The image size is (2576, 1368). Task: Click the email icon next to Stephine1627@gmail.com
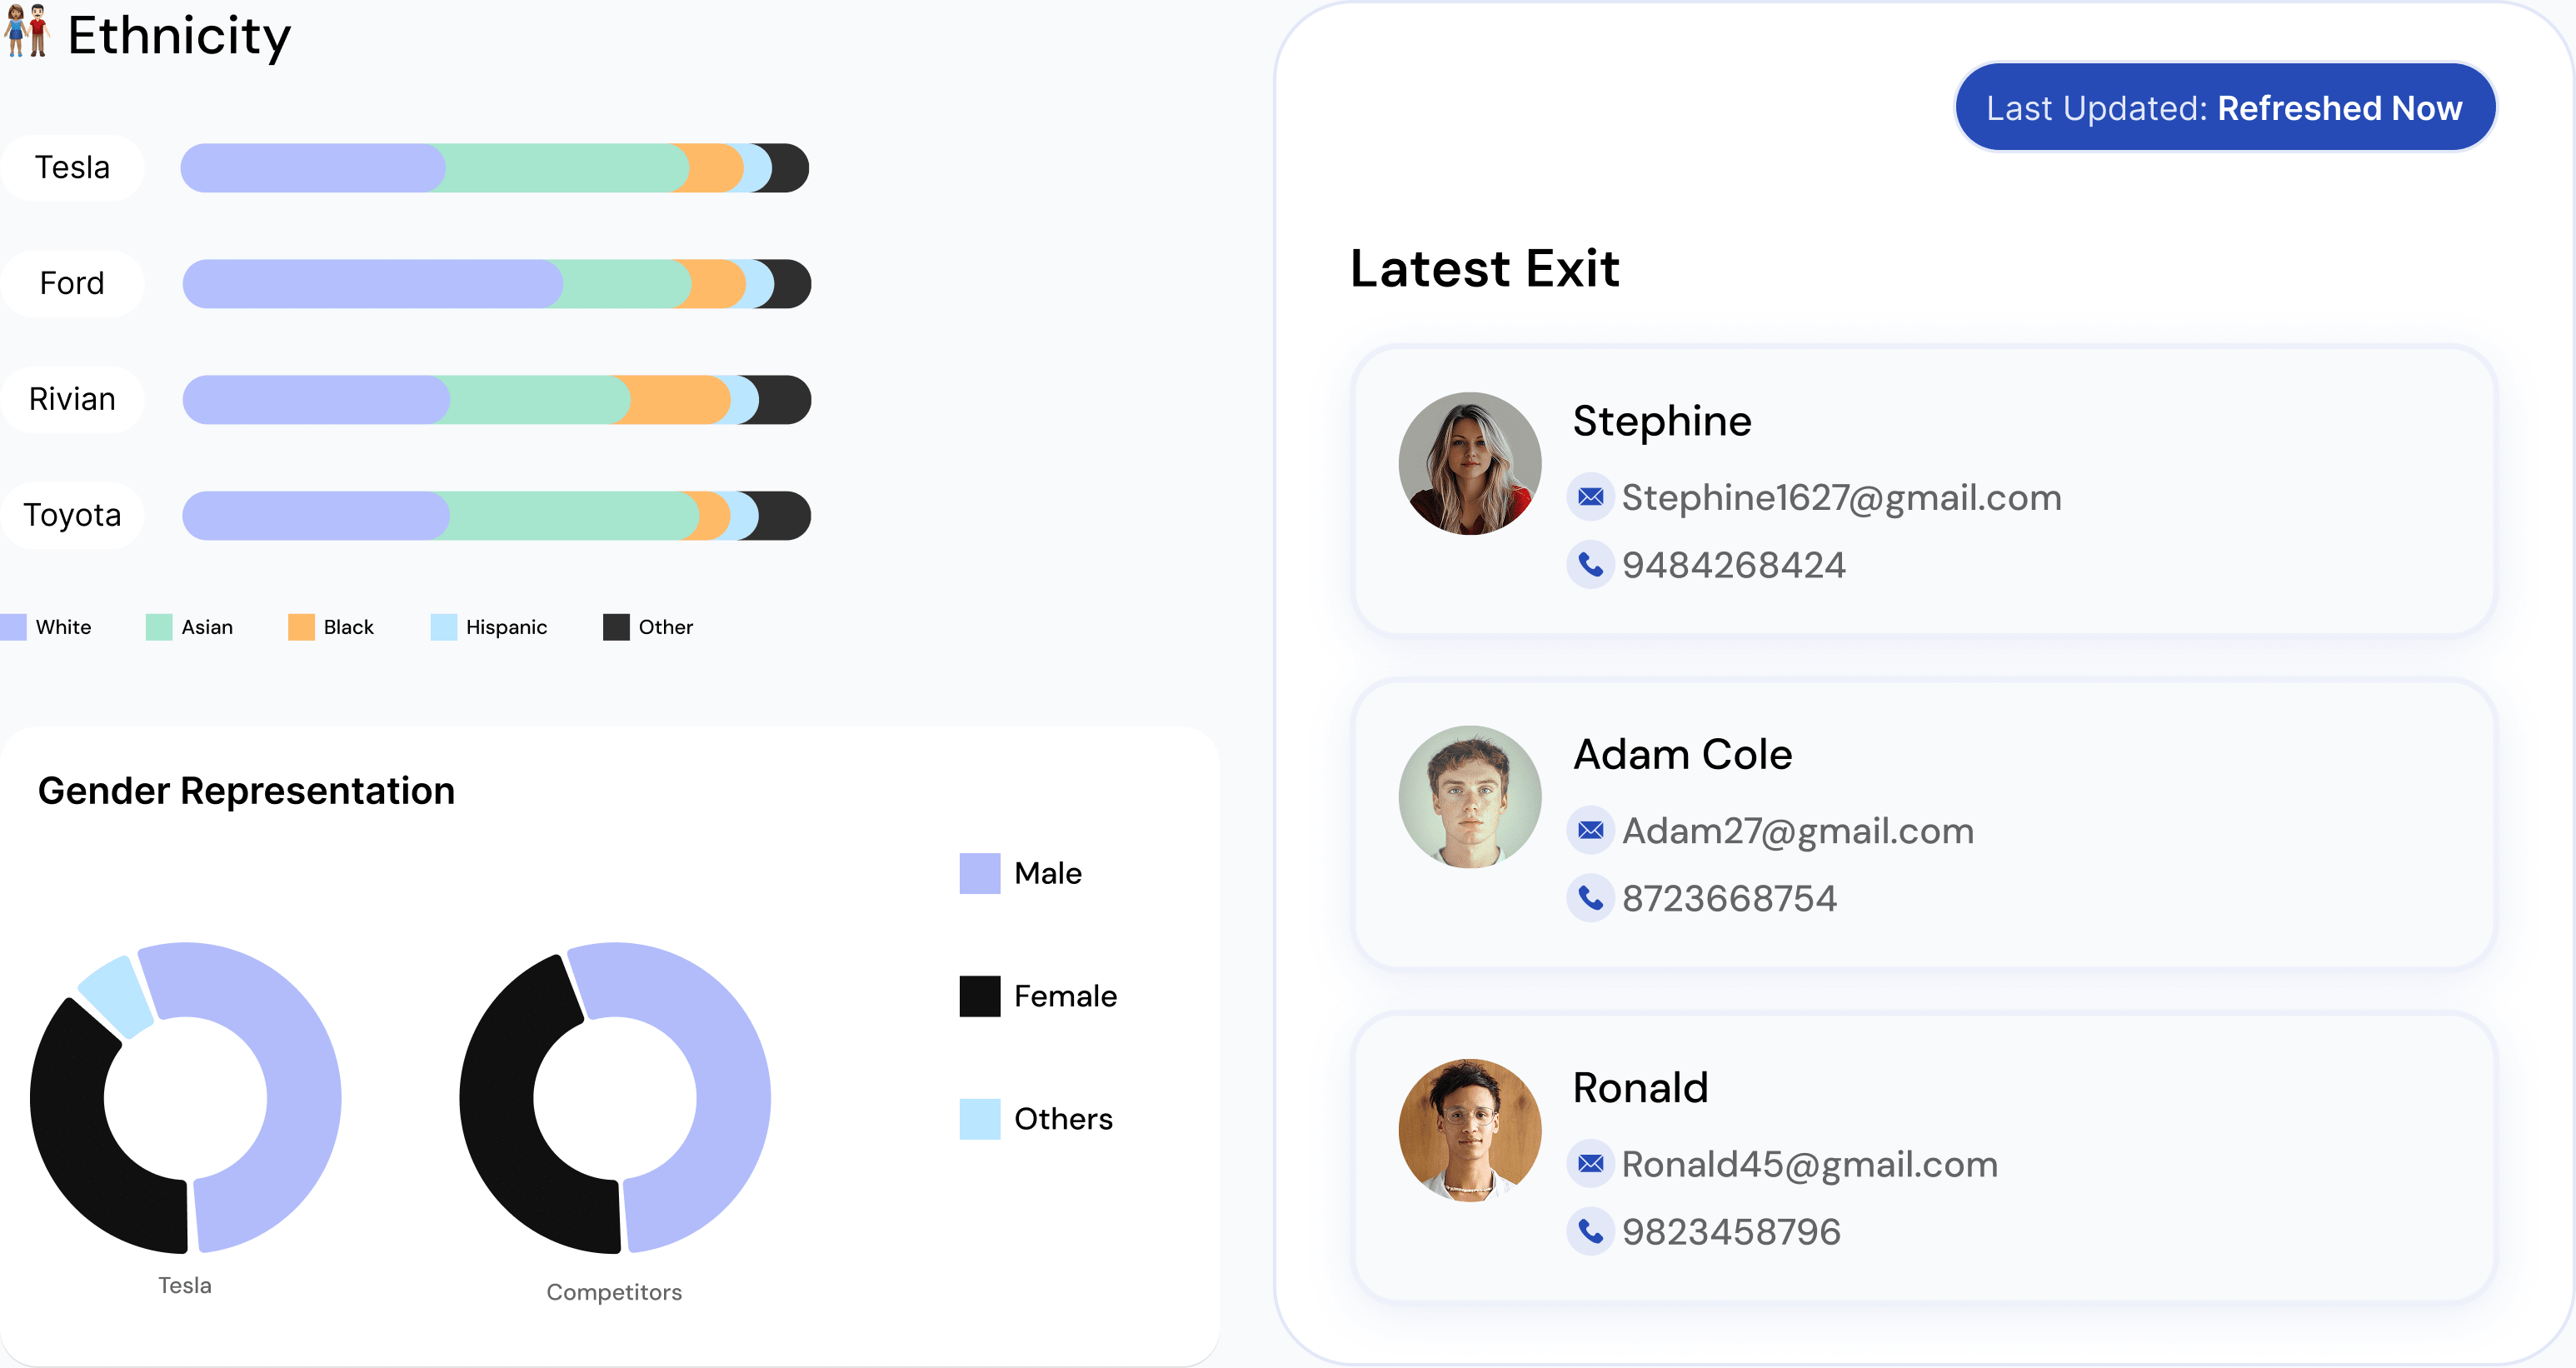point(1590,496)
